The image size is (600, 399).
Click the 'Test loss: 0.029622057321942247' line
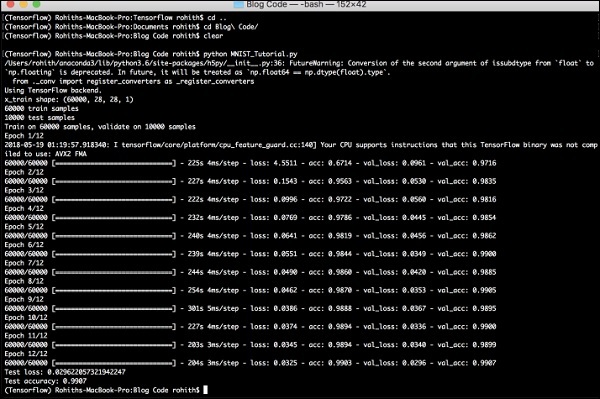(65, 372)
